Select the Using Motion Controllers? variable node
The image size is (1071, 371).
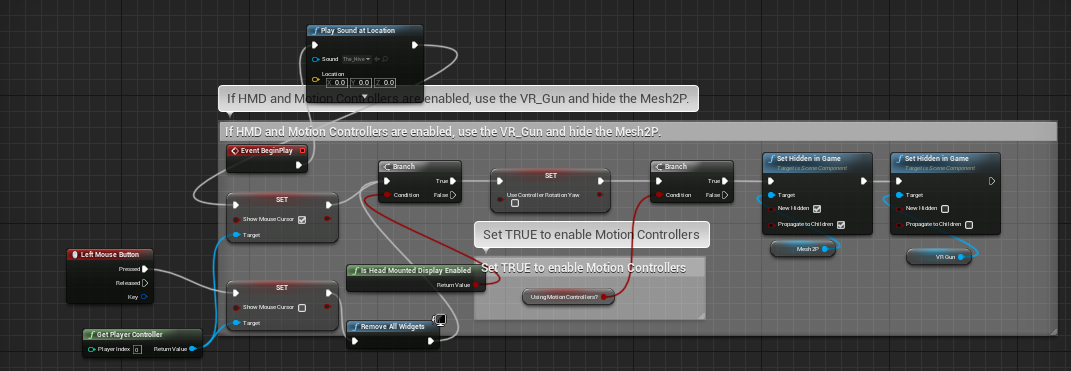click(x=568, y=297)
